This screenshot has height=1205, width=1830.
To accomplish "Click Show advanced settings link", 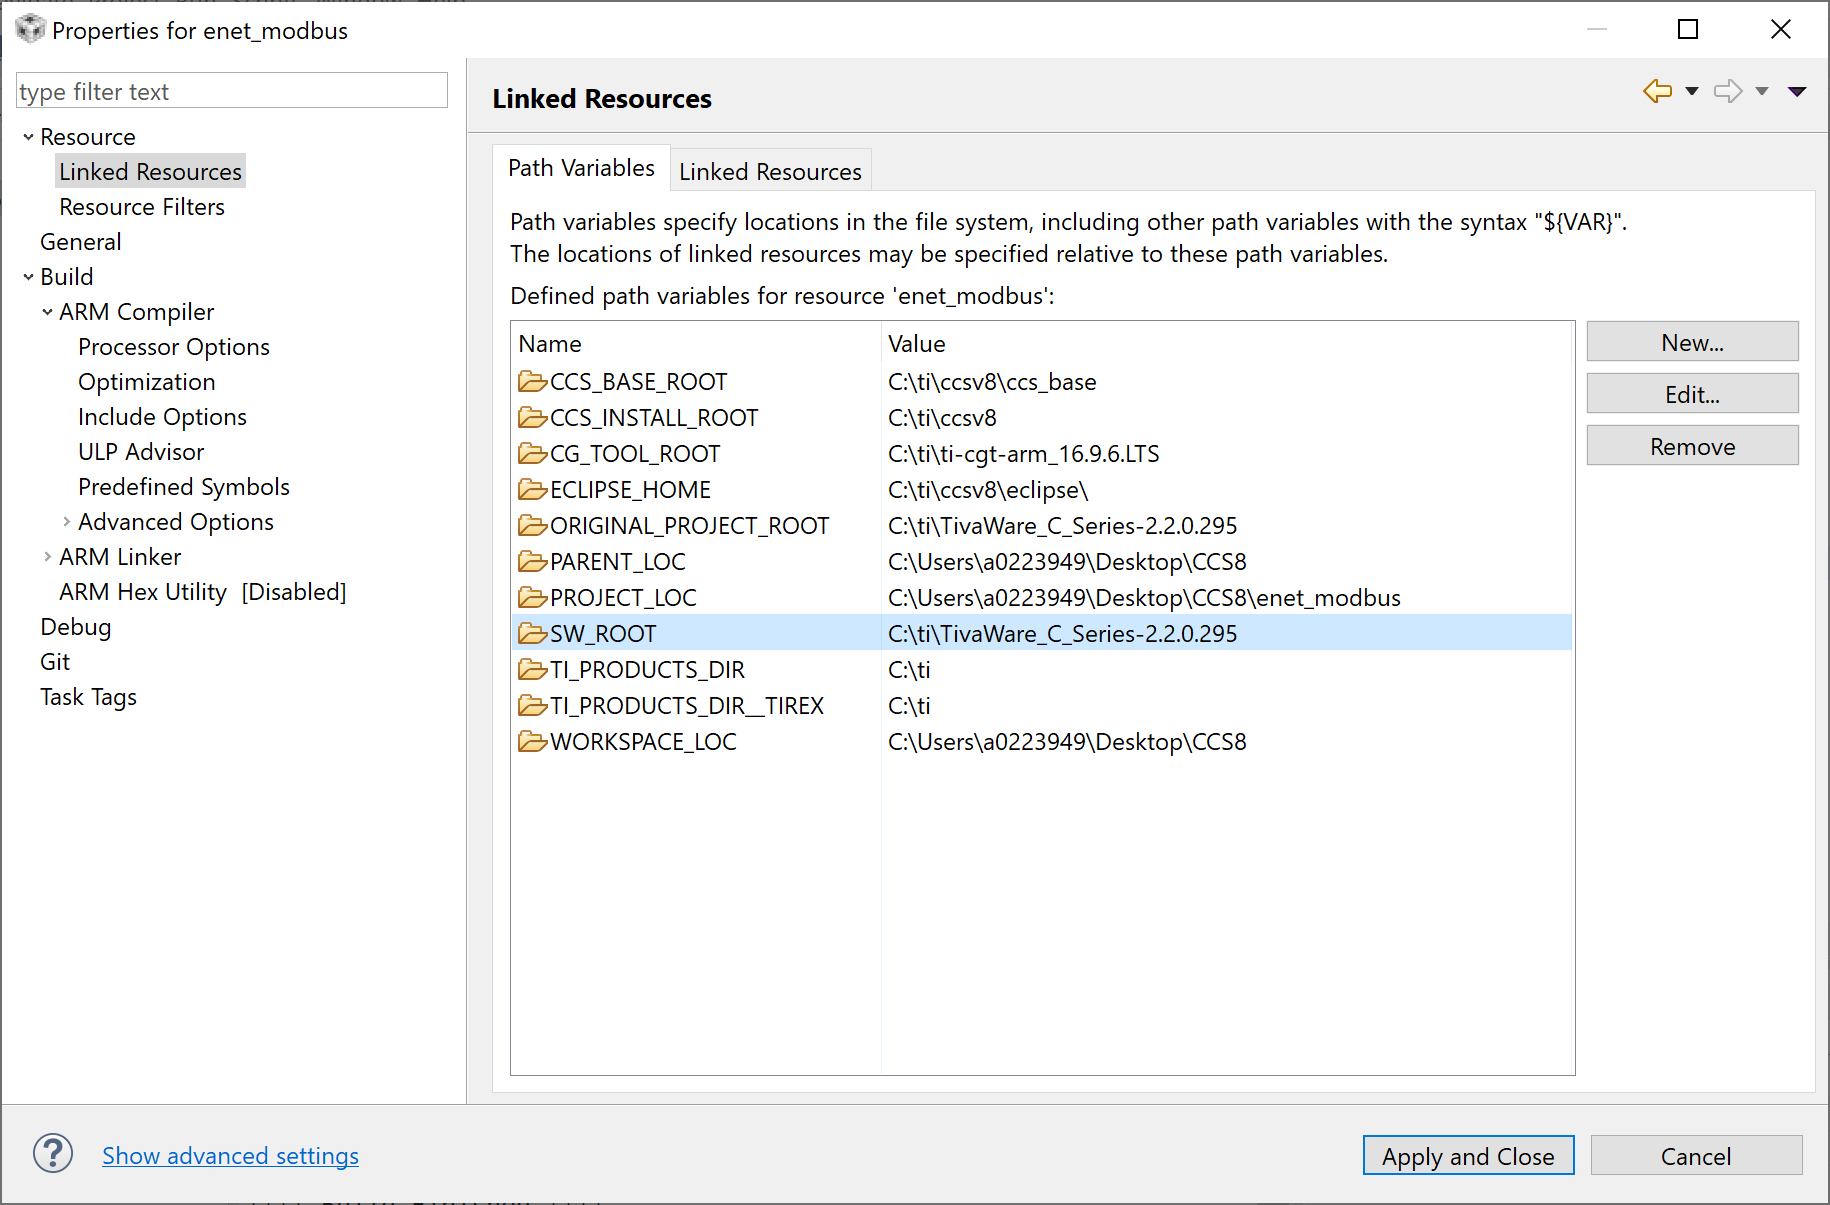I will point(230,1156).
